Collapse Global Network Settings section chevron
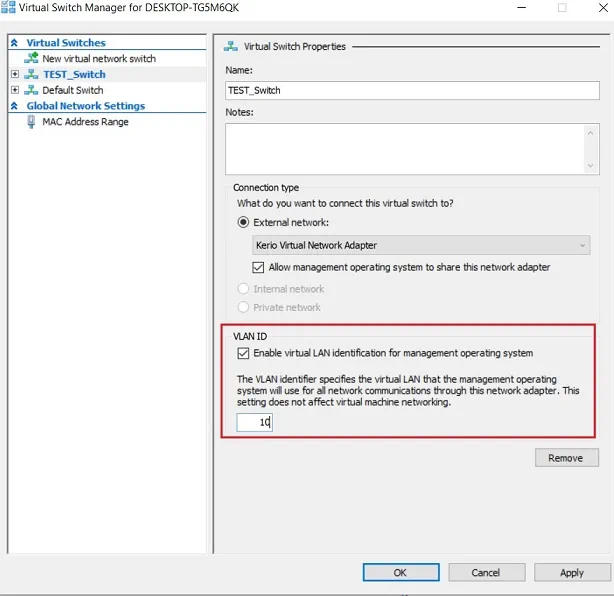Image resolution: width=614 pixels, height=596 pixels. pos(14,106)
